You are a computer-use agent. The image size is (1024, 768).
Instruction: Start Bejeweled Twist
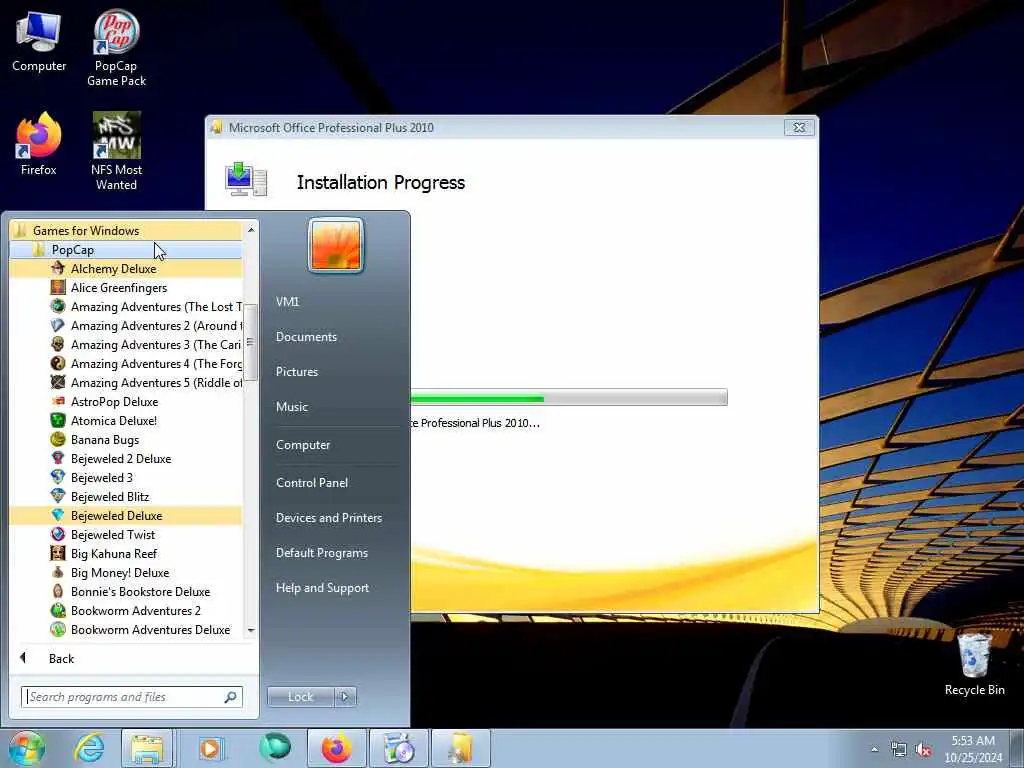(125, 534)
